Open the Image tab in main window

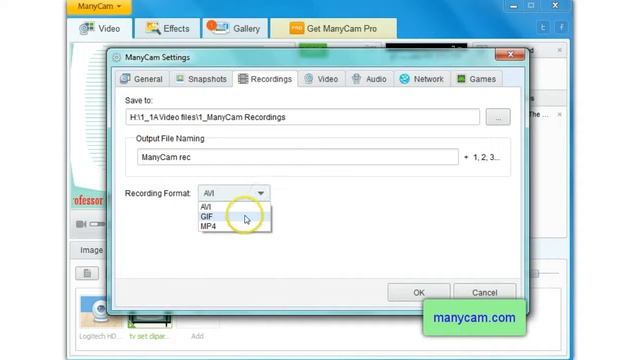click(x=91, y=250)
